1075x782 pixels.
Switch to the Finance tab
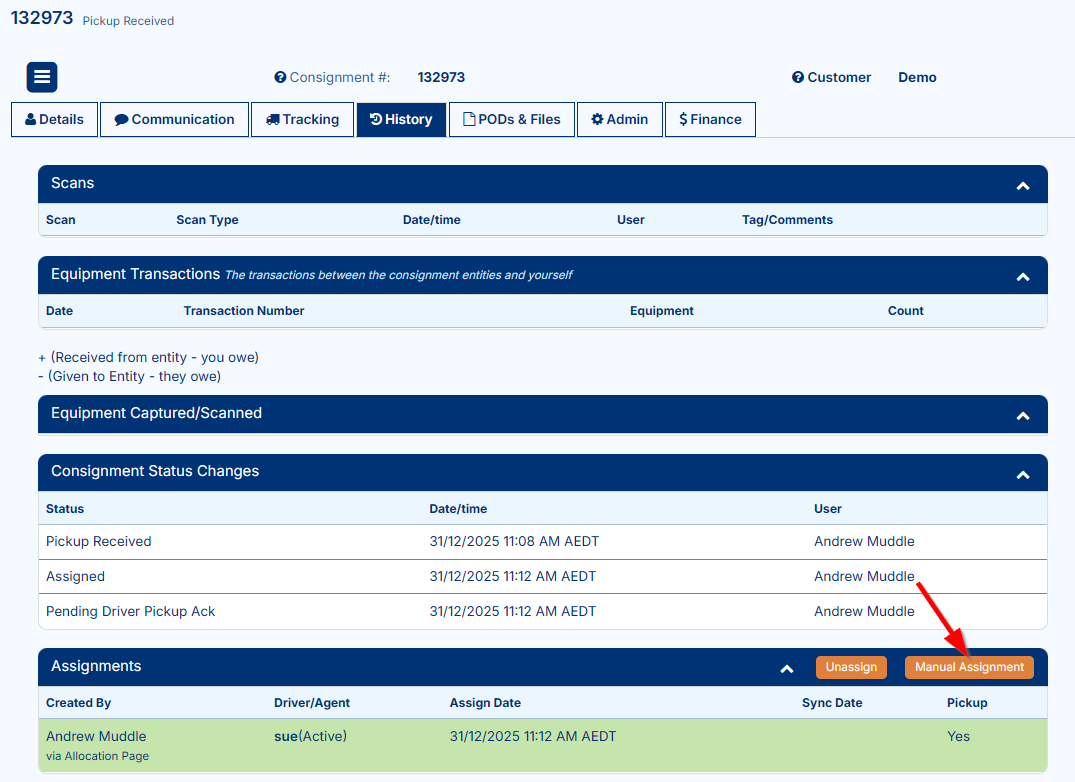[710, 119]
